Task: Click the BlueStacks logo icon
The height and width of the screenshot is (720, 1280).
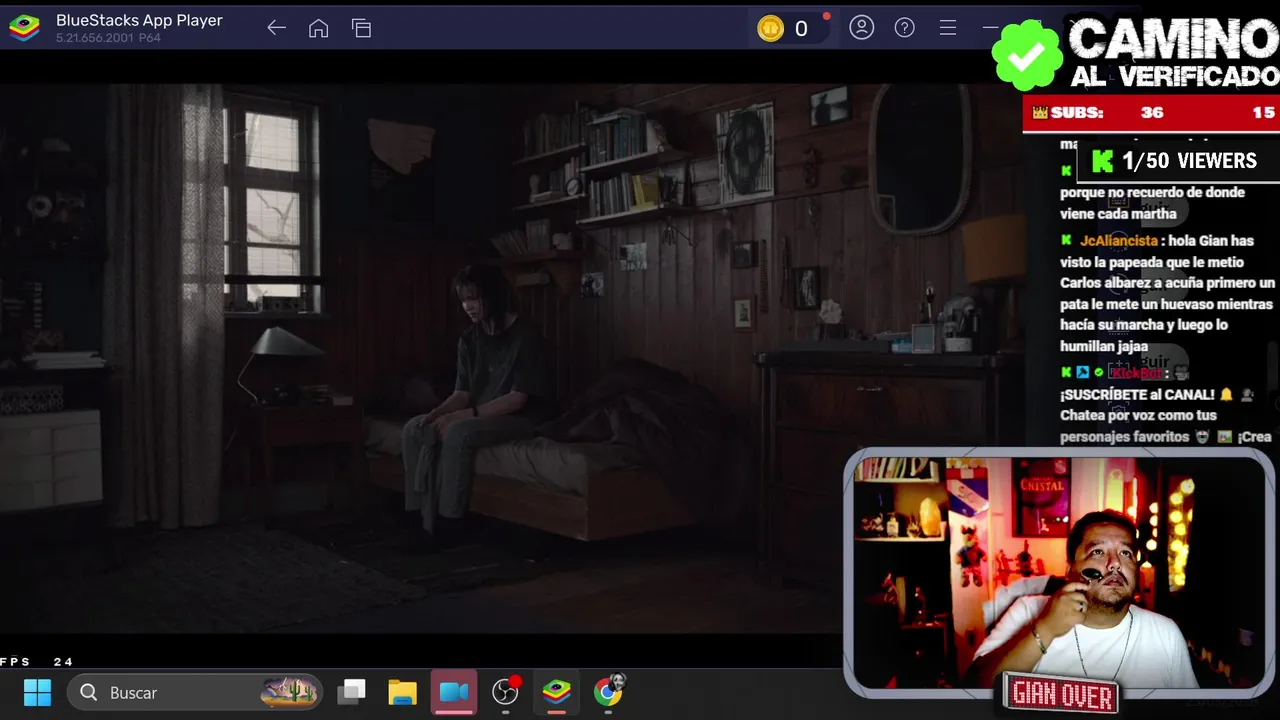Action: pyautogui.click(x=24, y=28)
